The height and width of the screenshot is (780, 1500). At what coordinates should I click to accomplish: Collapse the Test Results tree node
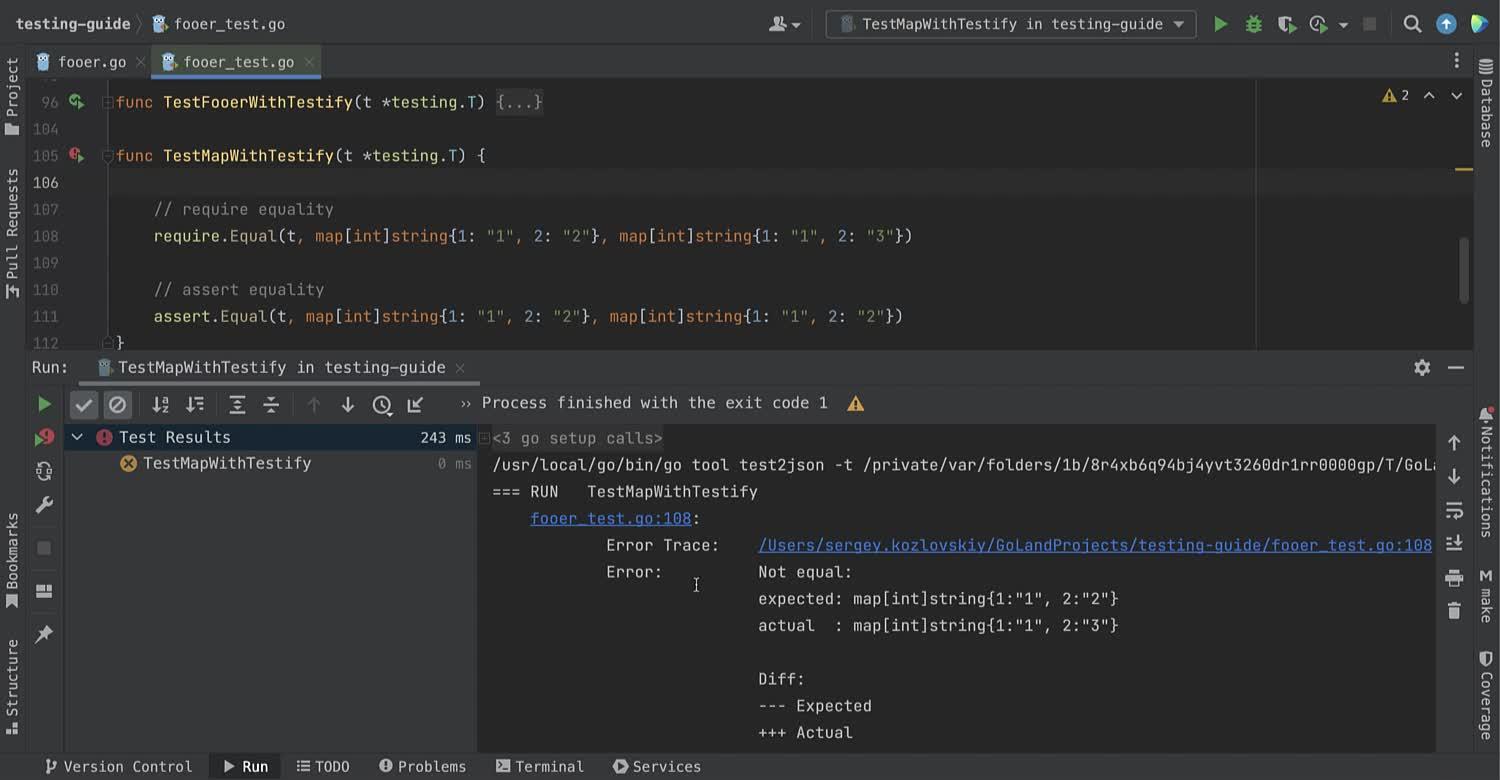pyautogui.click(x=77, y=437)
